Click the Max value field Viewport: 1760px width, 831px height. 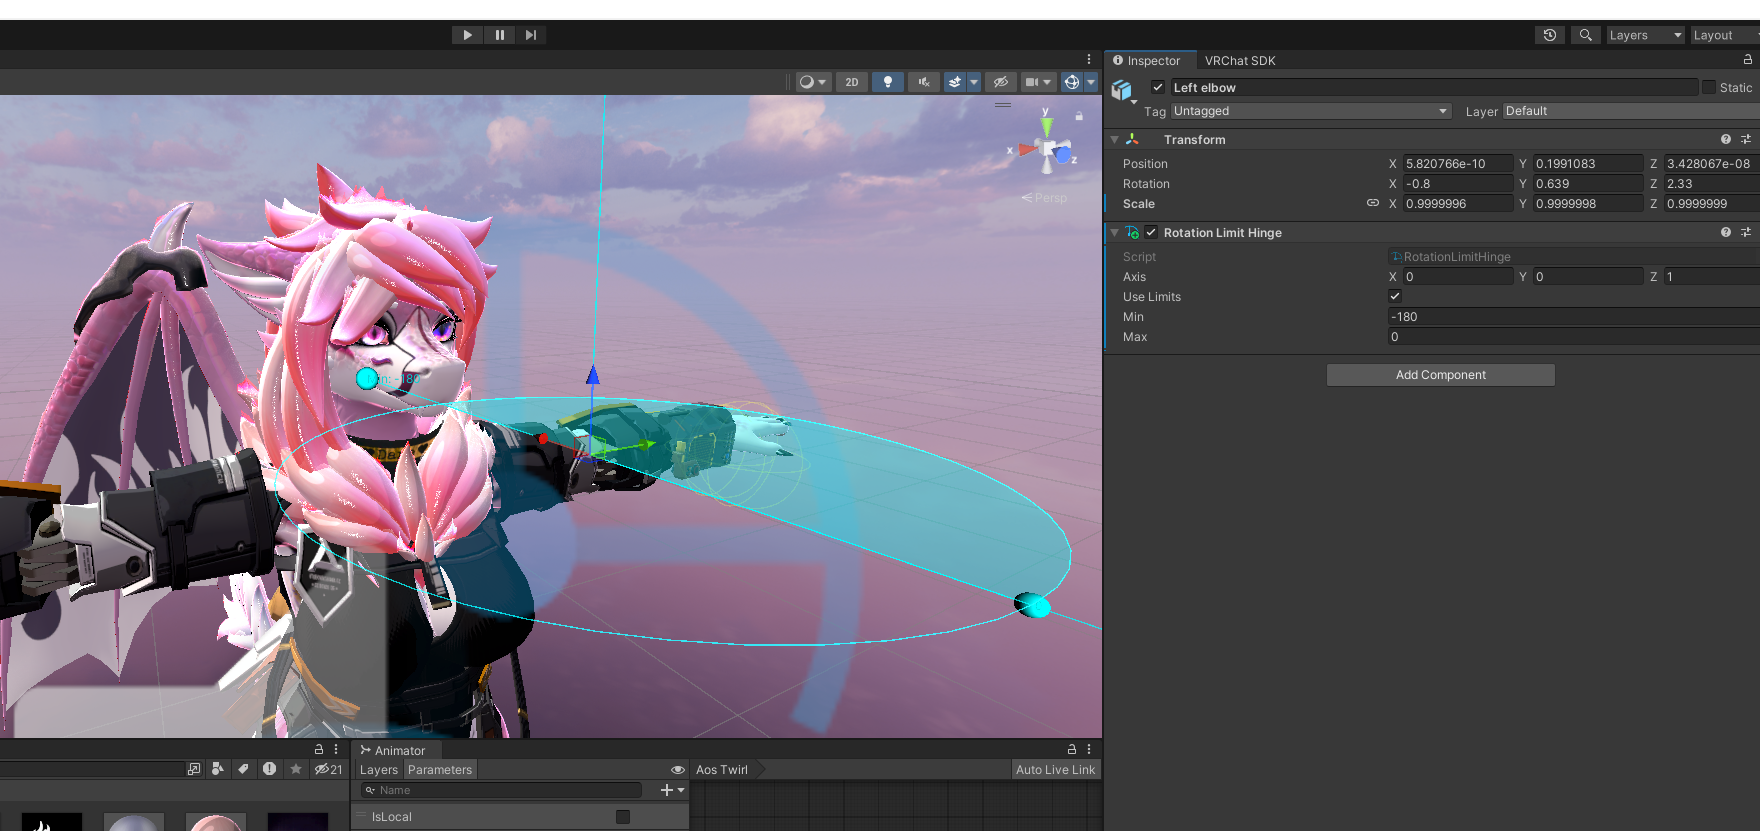tap(1573, 337)
